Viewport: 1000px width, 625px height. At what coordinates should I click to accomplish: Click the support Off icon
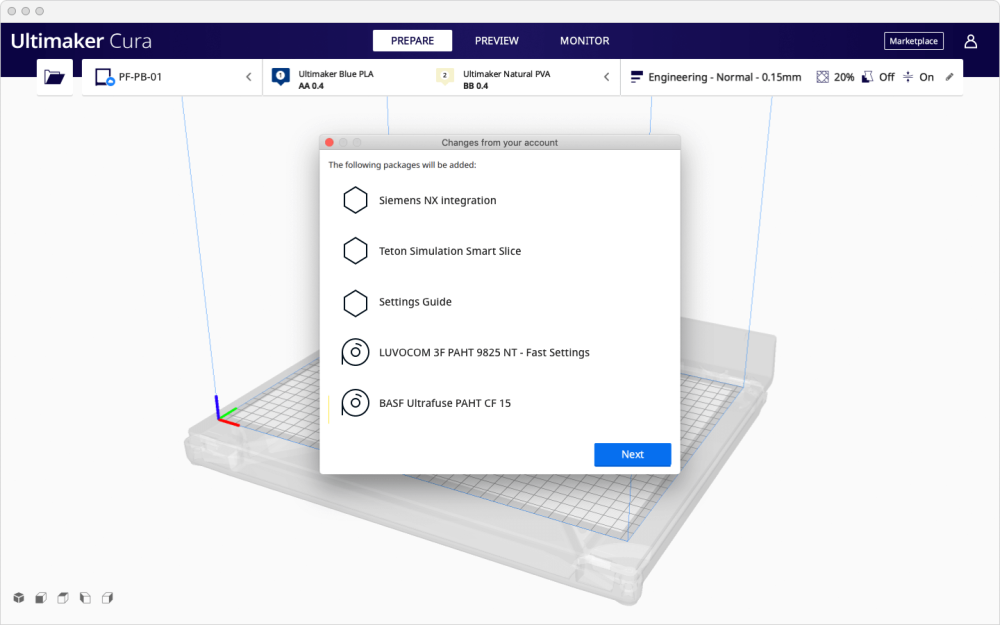[x=867, y=77]
